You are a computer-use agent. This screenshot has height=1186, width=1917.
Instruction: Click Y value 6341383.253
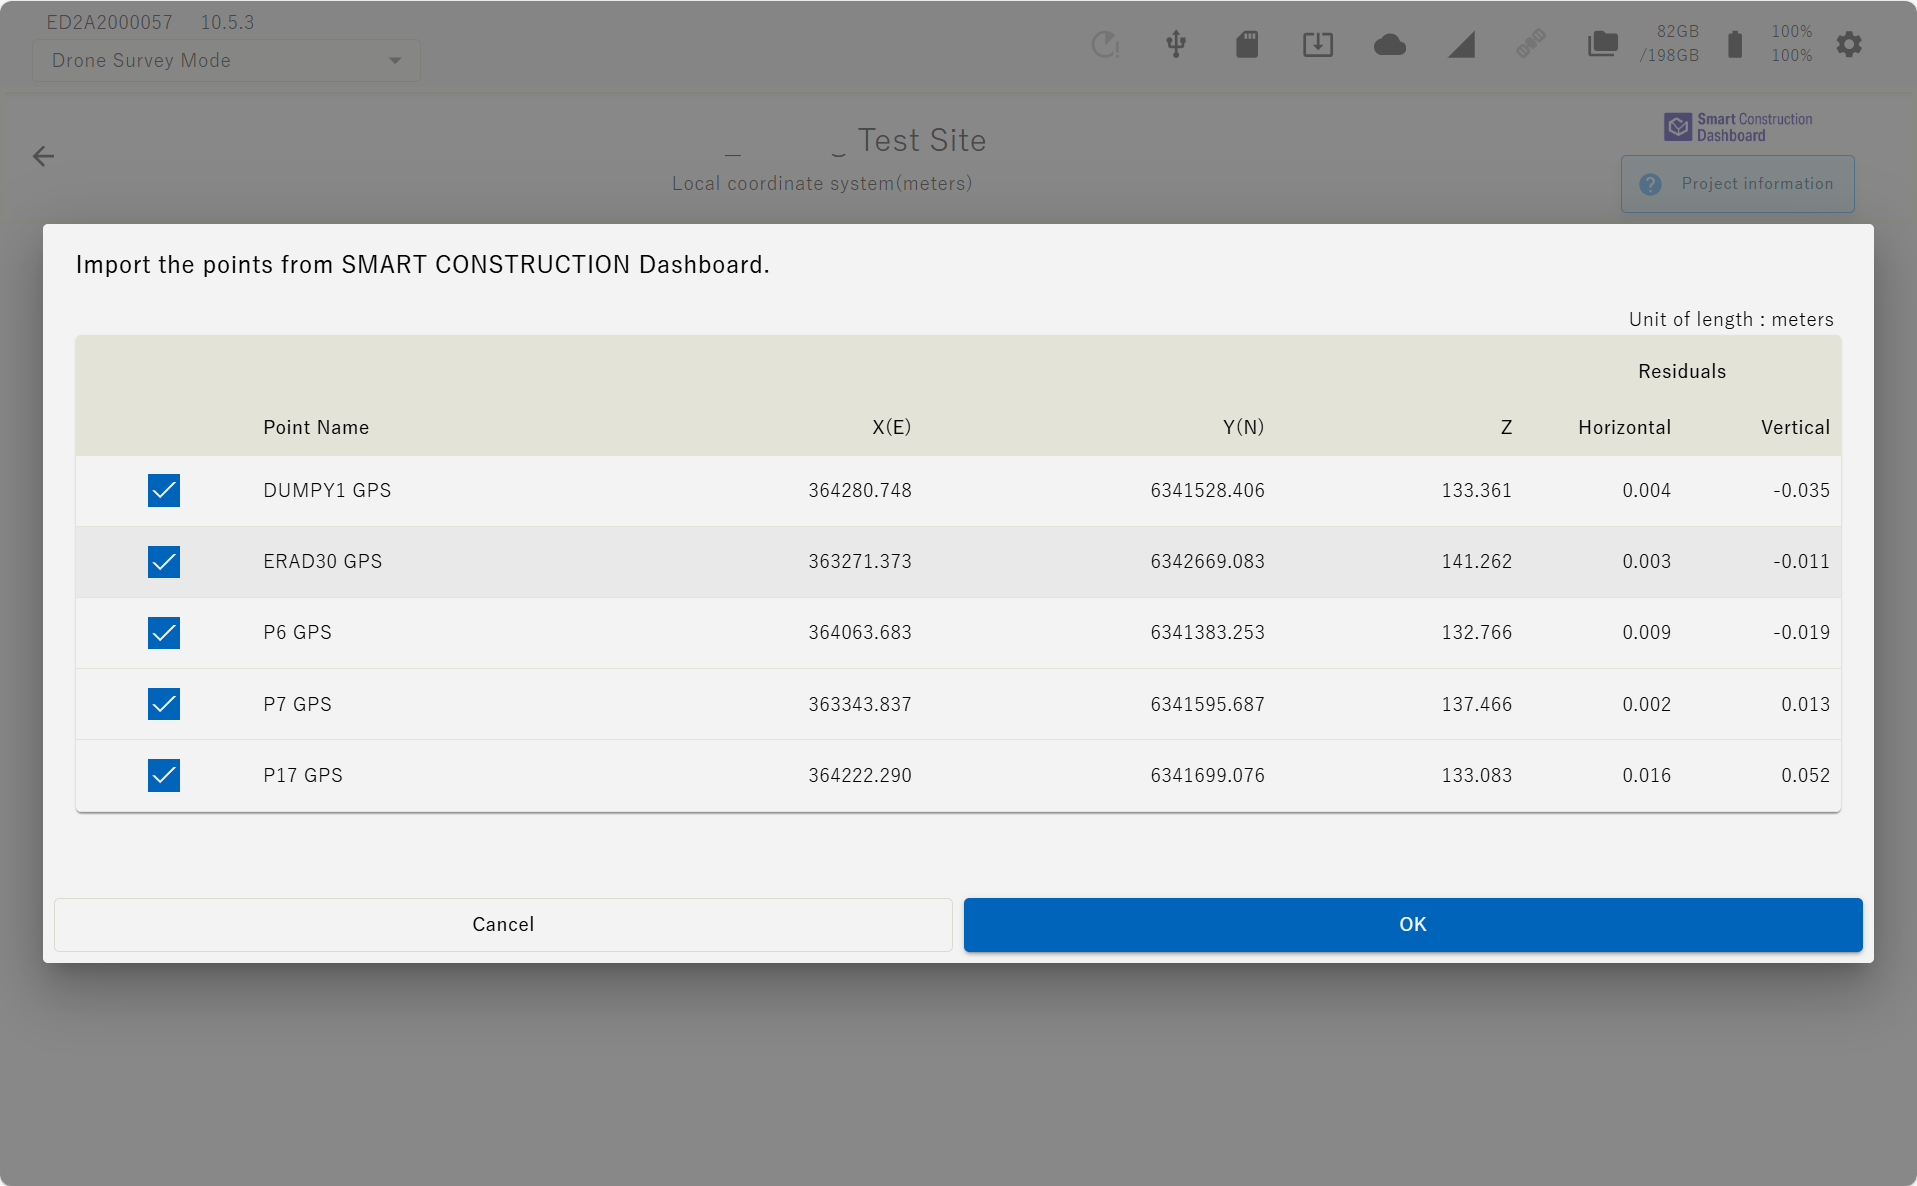coord(1208,632)
